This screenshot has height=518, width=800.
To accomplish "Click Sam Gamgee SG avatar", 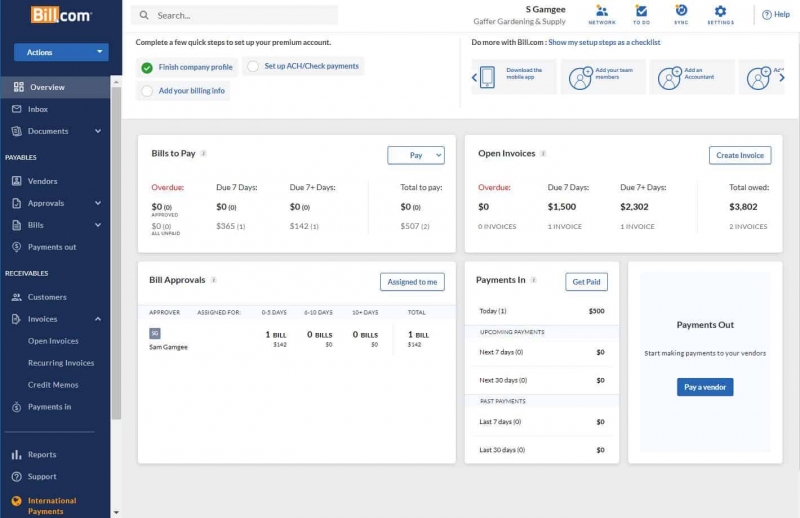I will pos(155,333).
